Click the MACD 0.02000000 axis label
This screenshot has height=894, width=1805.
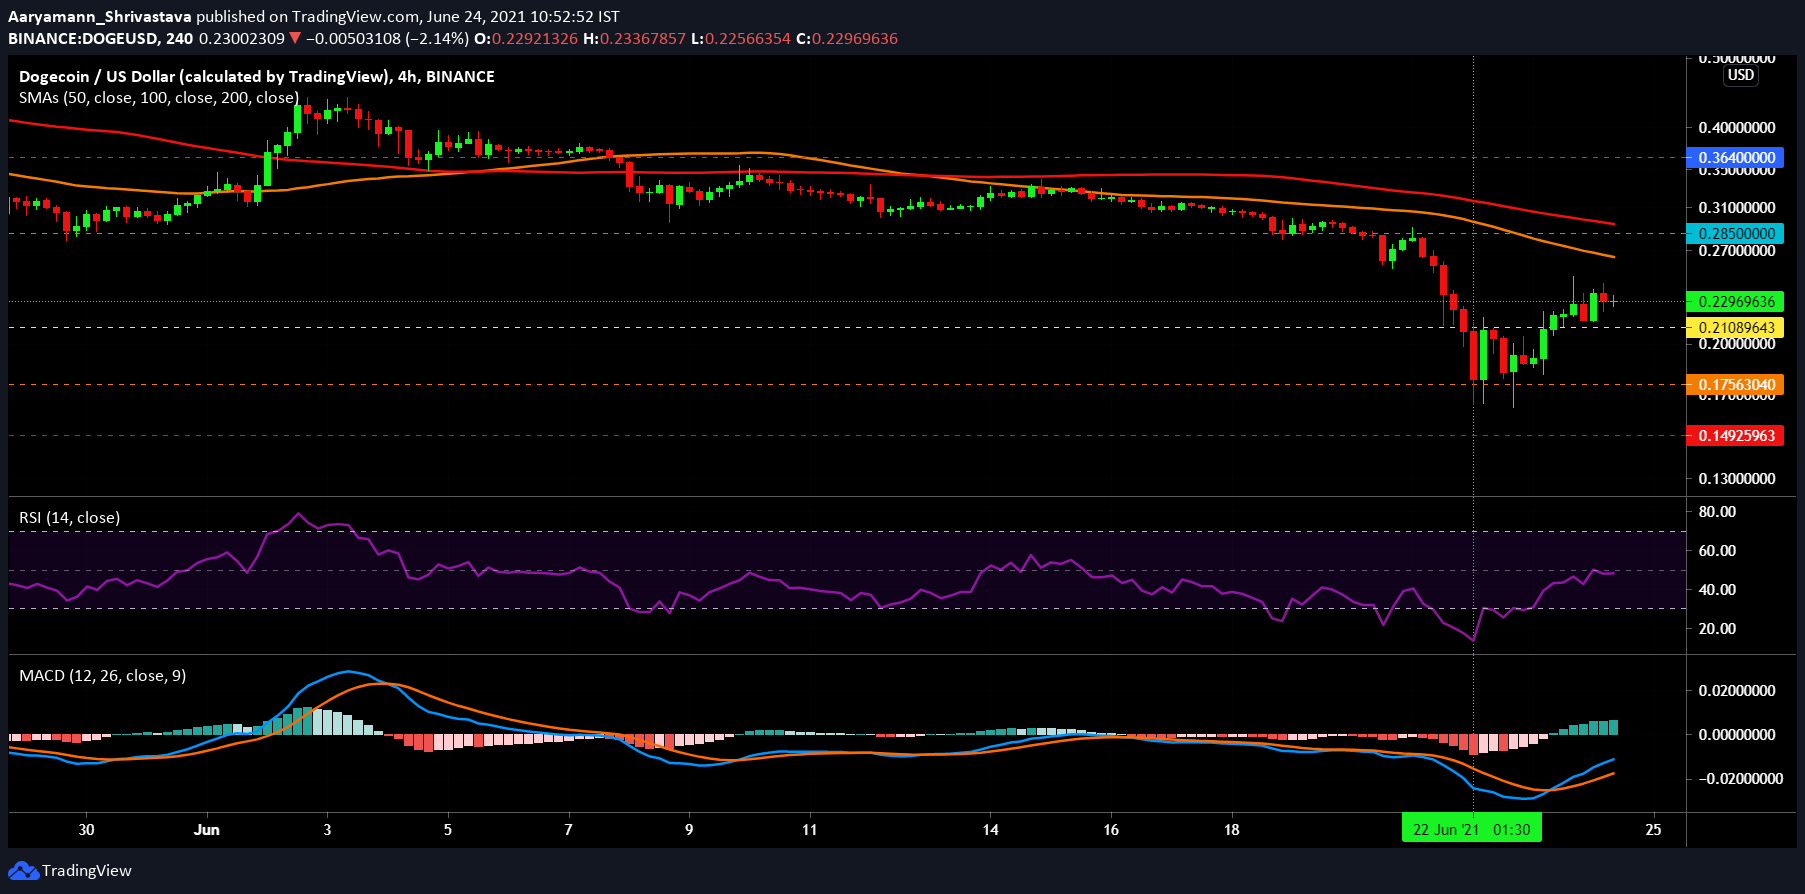1737,691
